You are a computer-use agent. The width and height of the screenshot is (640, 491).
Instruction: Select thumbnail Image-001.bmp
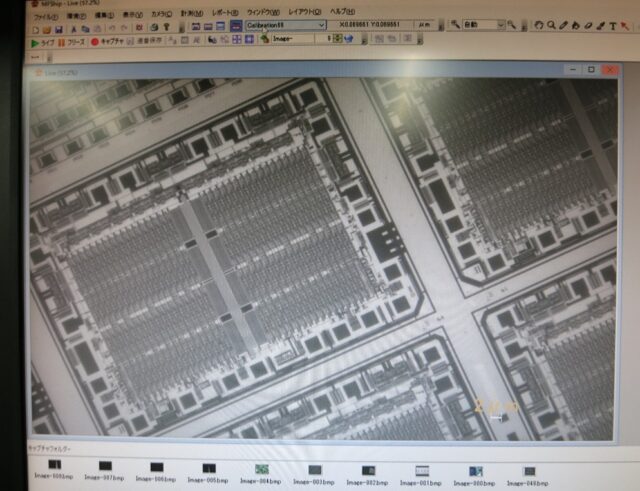[421, 476]
